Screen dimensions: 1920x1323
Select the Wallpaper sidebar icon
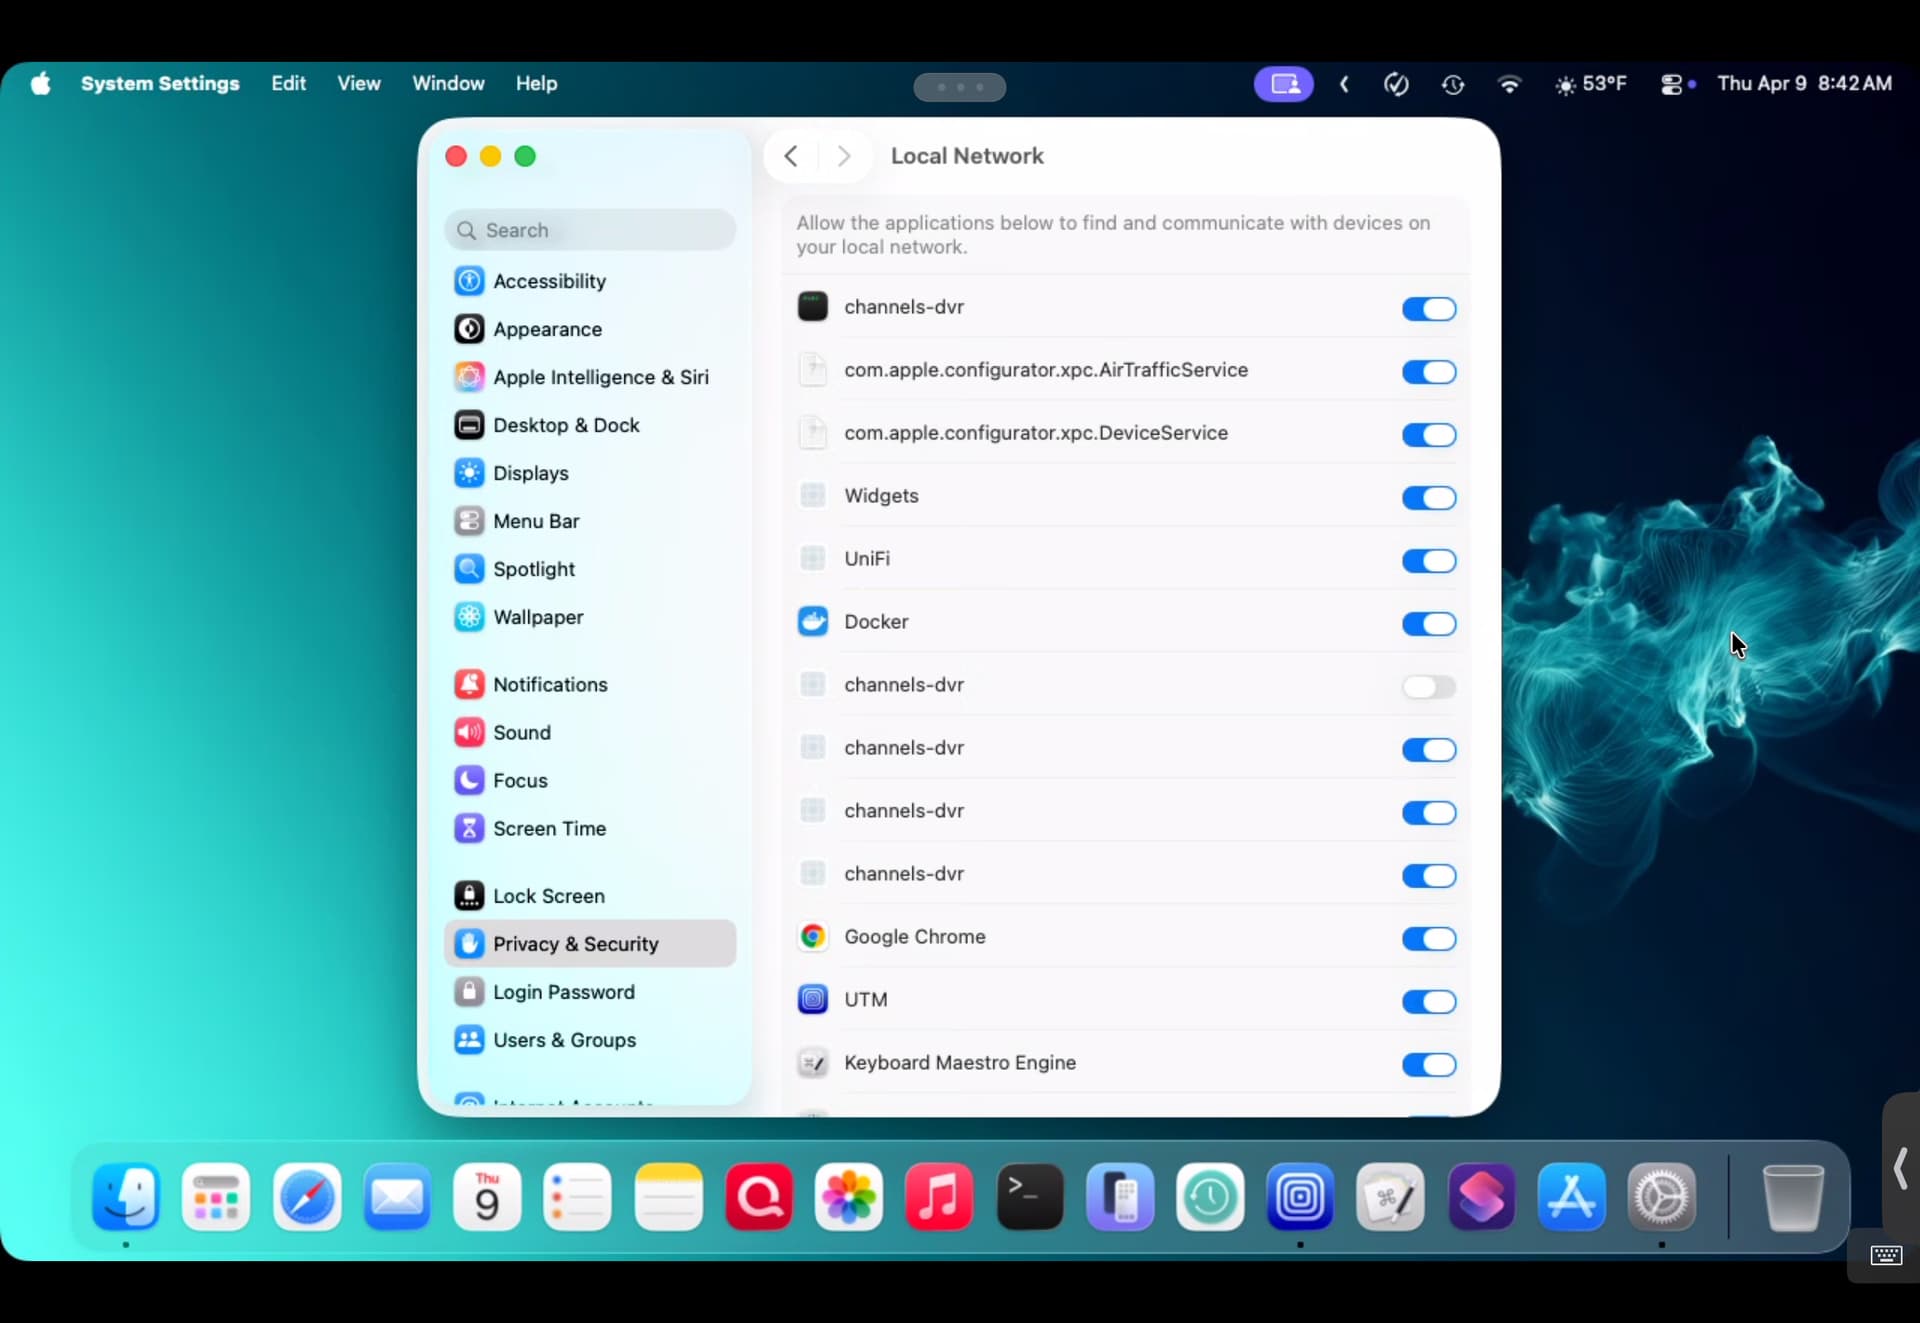coord(469,617)
